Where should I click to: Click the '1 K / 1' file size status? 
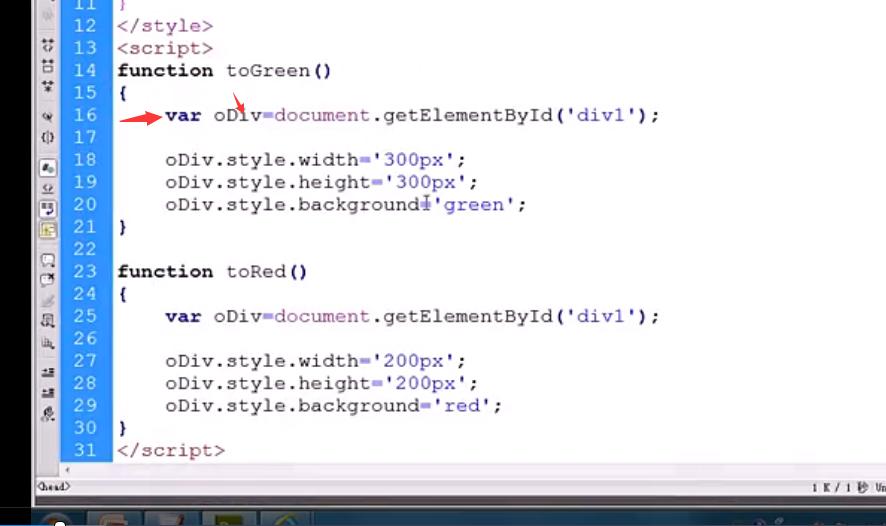(x=831, y=487)
